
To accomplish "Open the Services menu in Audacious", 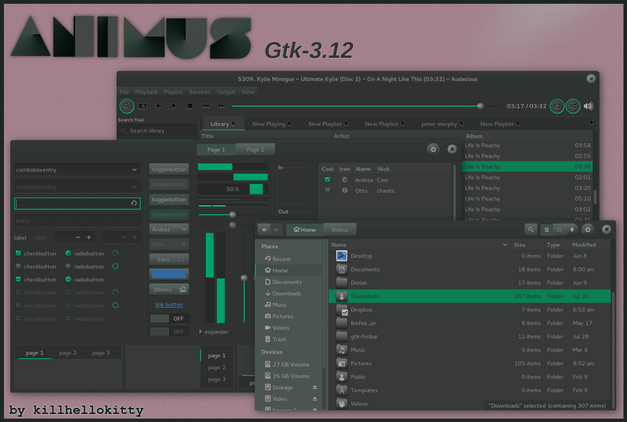I will tap(200, 92).
